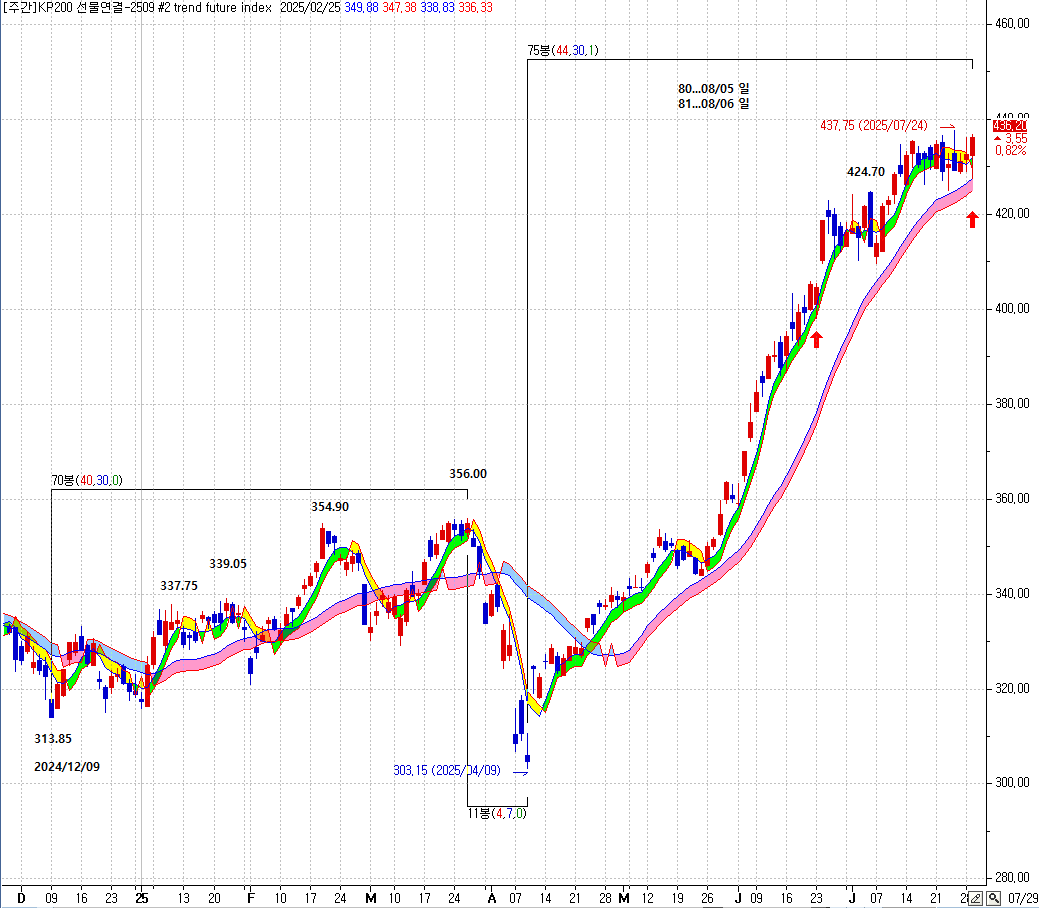Open the magnifier zoom tool
The image size is (1039, 908).
pyautogui.click(x=993, y=899)
